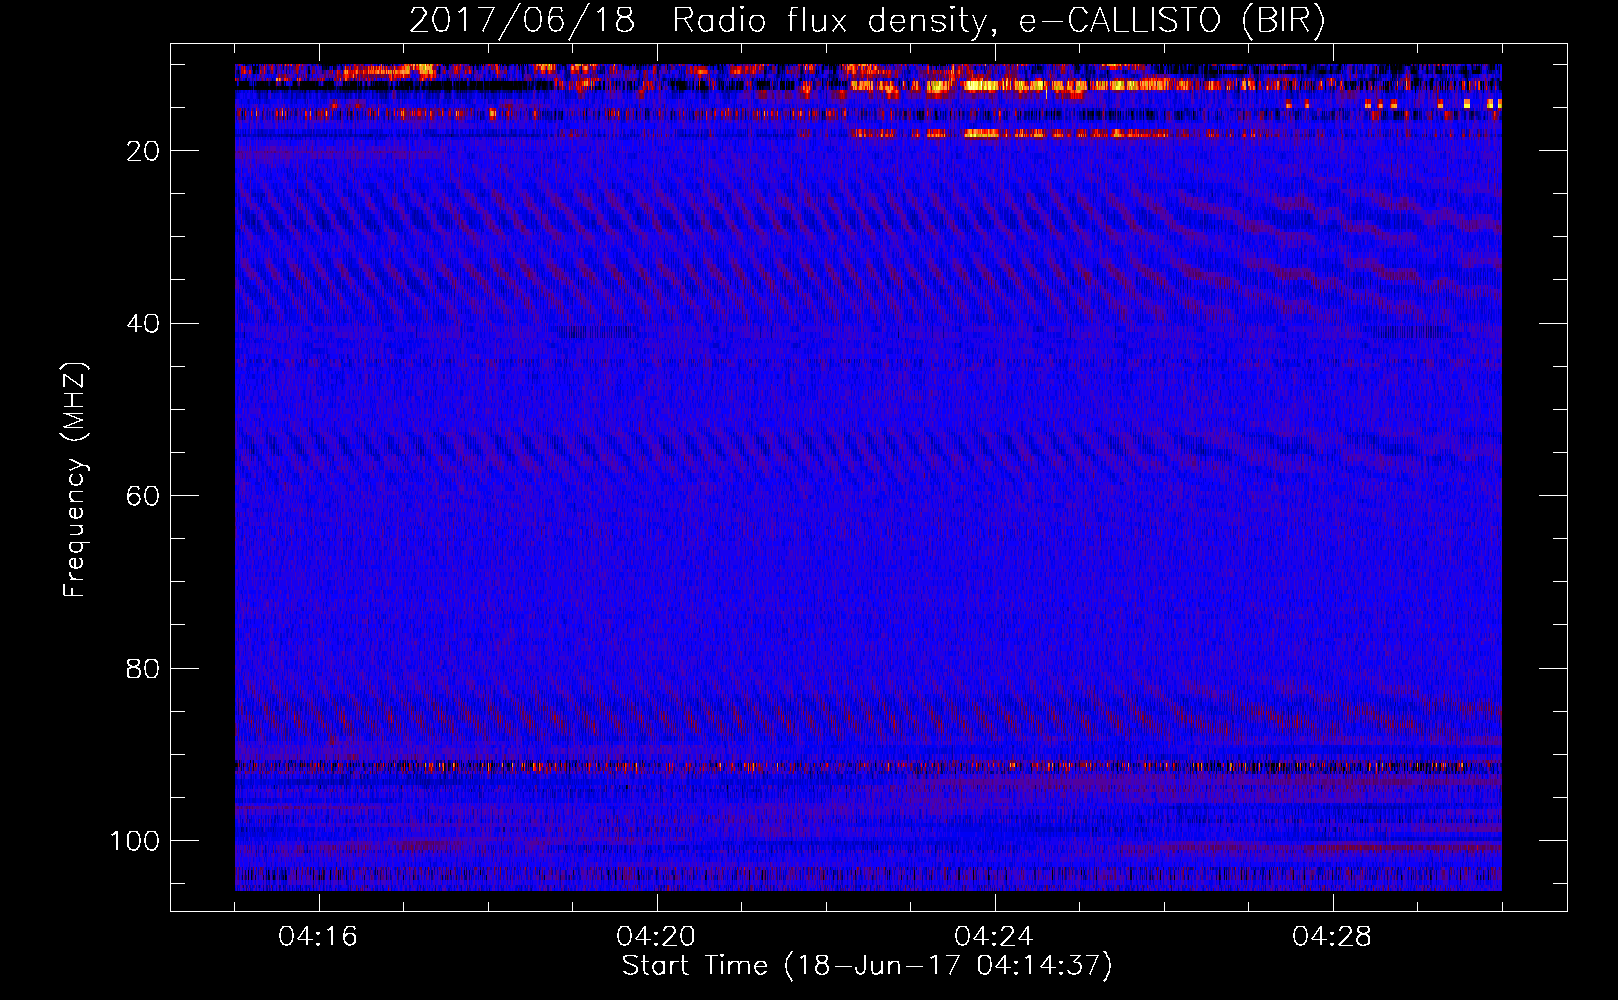Click the spectrogram plot area
This screenshot has height=1000, width=1618.
pos(868,477)
